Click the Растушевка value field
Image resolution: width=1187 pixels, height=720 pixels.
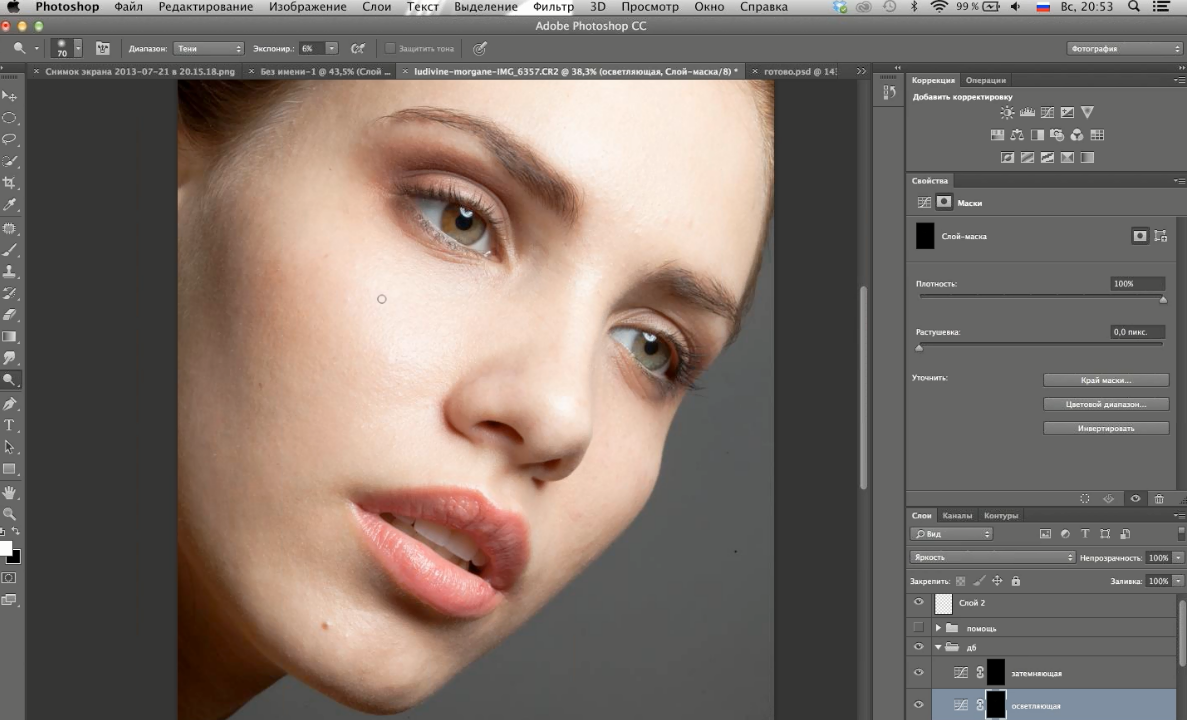(1137, 332)
